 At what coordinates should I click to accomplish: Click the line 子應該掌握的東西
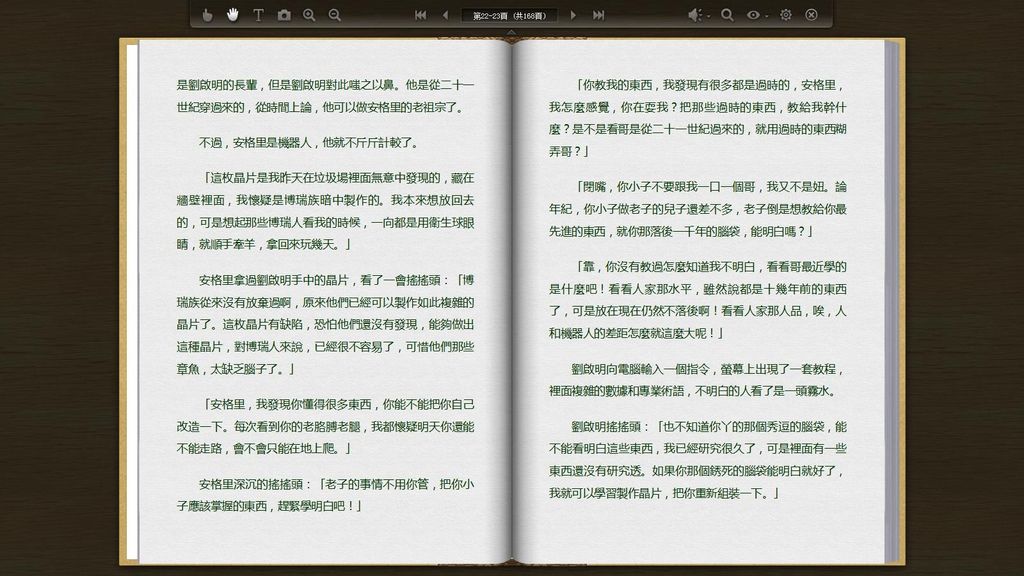[269, 506]
